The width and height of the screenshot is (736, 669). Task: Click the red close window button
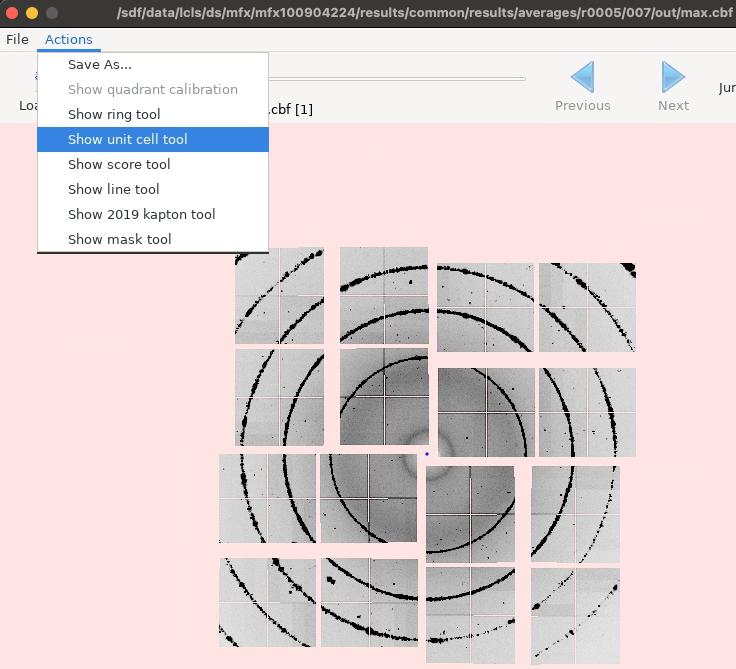(x=12, y=13)
